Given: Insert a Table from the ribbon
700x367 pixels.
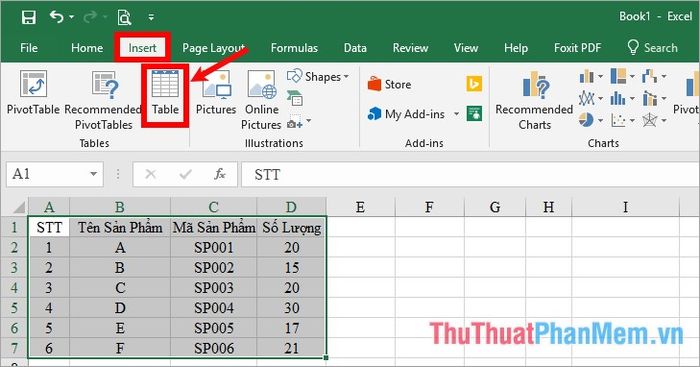Looking at the screenshot, I should [165, 93].
